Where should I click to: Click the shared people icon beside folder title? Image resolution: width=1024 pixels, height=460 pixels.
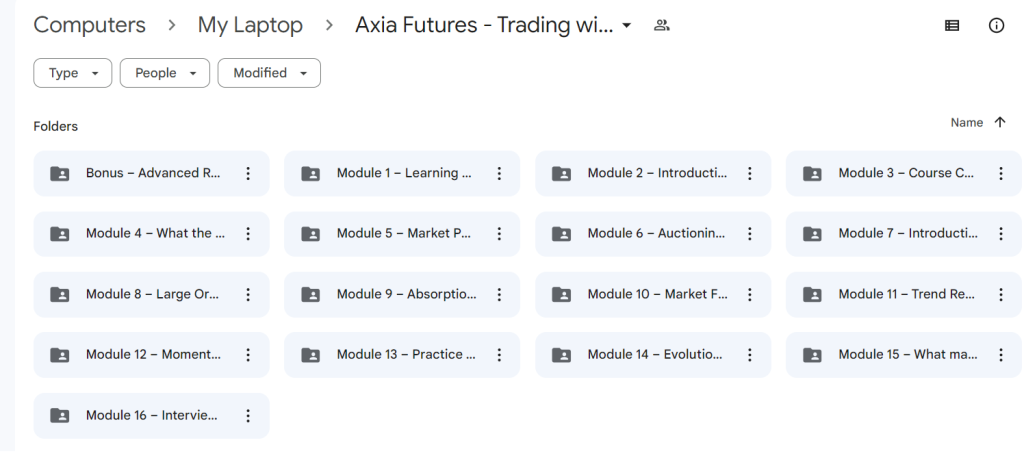[662, 25]
